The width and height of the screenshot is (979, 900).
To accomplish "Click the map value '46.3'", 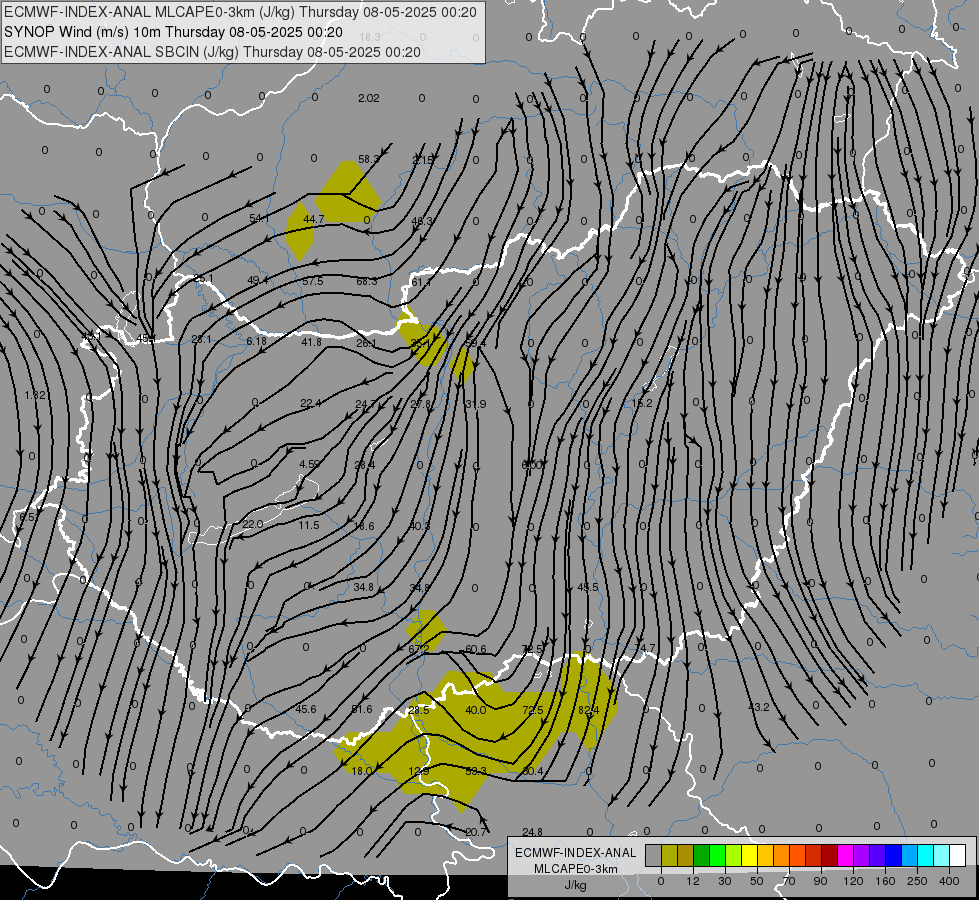I will click(421, 220).
